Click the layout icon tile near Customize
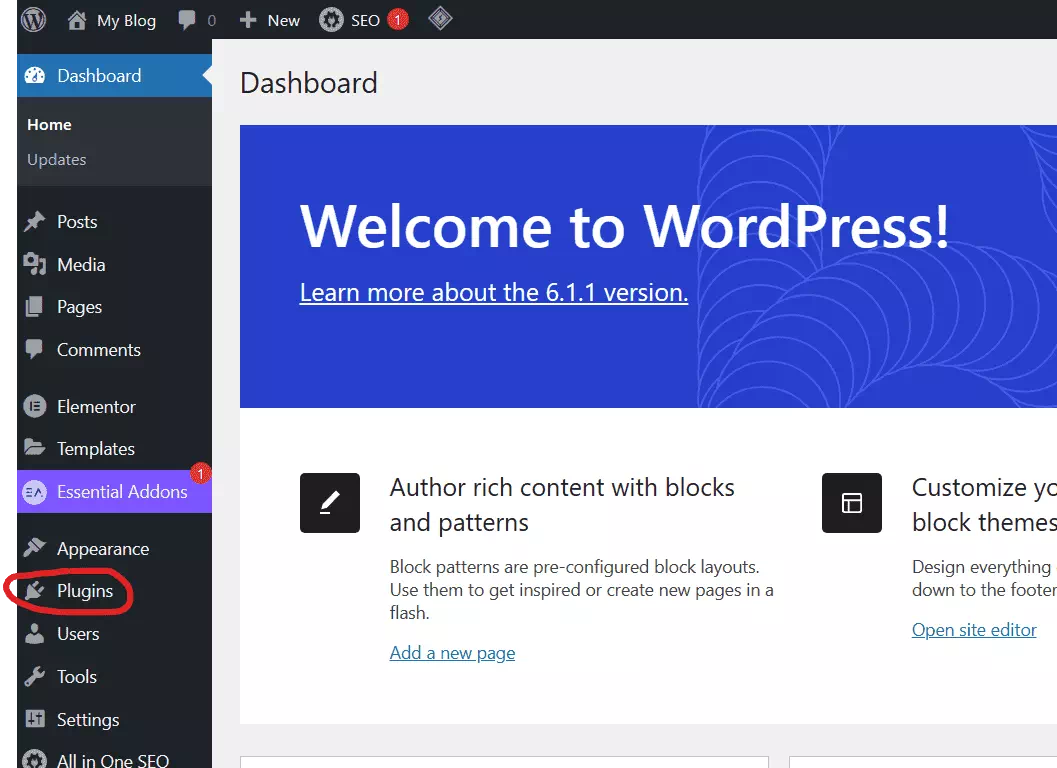1057x768 pixels. 851,503
